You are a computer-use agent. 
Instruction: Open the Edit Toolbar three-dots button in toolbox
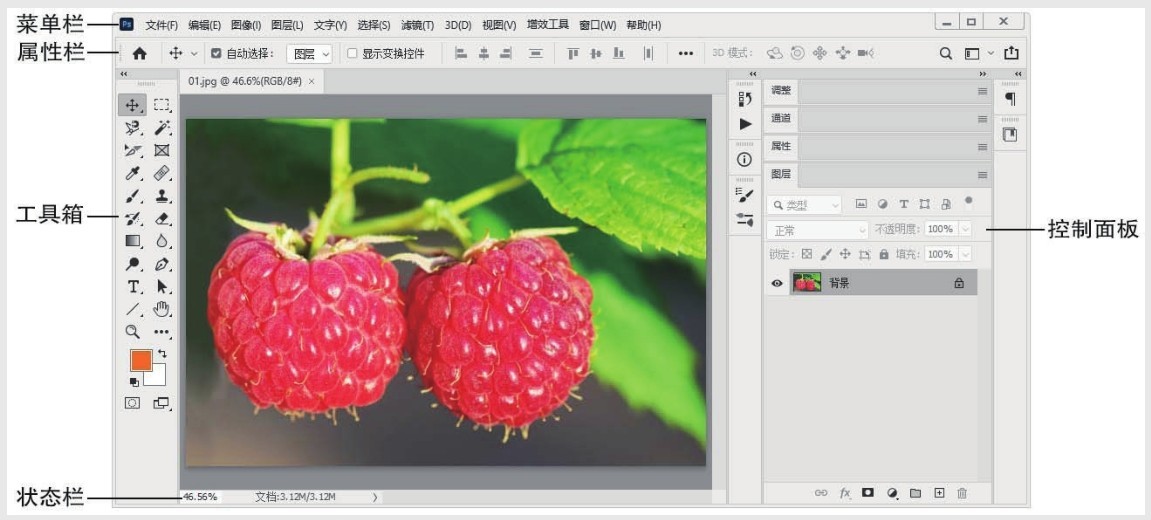click(x=161, y=333)
